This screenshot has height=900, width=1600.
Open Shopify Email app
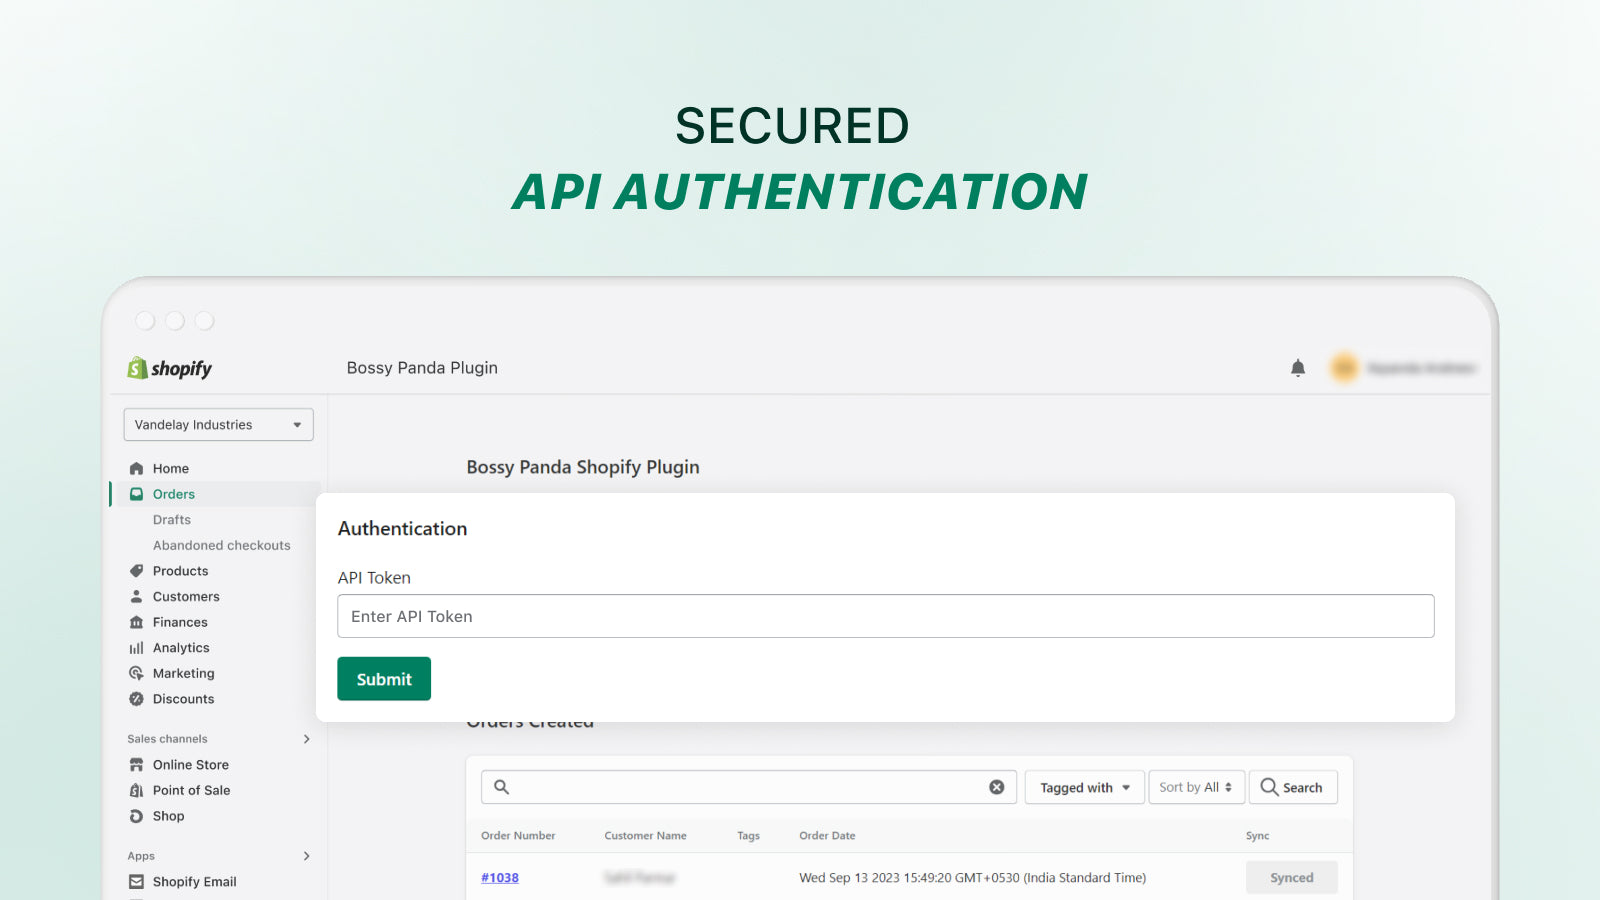coord(195,882)
